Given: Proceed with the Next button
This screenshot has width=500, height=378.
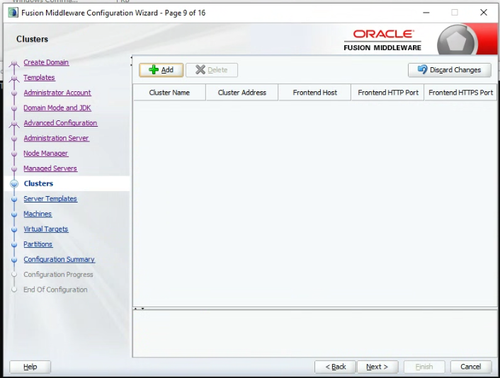Looking at the screenshot, I should pyautogui.click(x=377, y=367).
